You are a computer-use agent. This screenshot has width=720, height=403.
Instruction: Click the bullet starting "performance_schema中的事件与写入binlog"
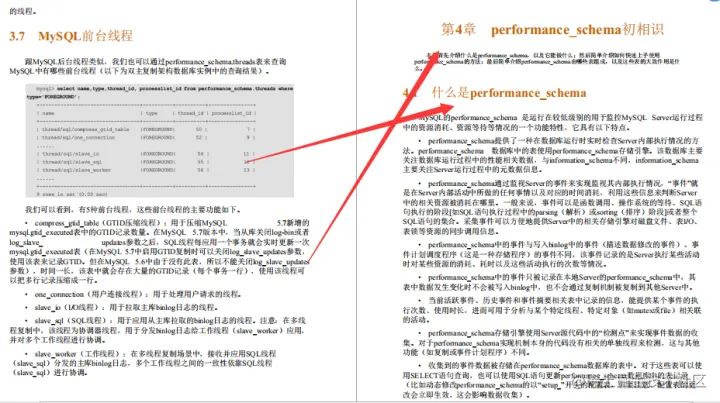[x=551, y=254]
